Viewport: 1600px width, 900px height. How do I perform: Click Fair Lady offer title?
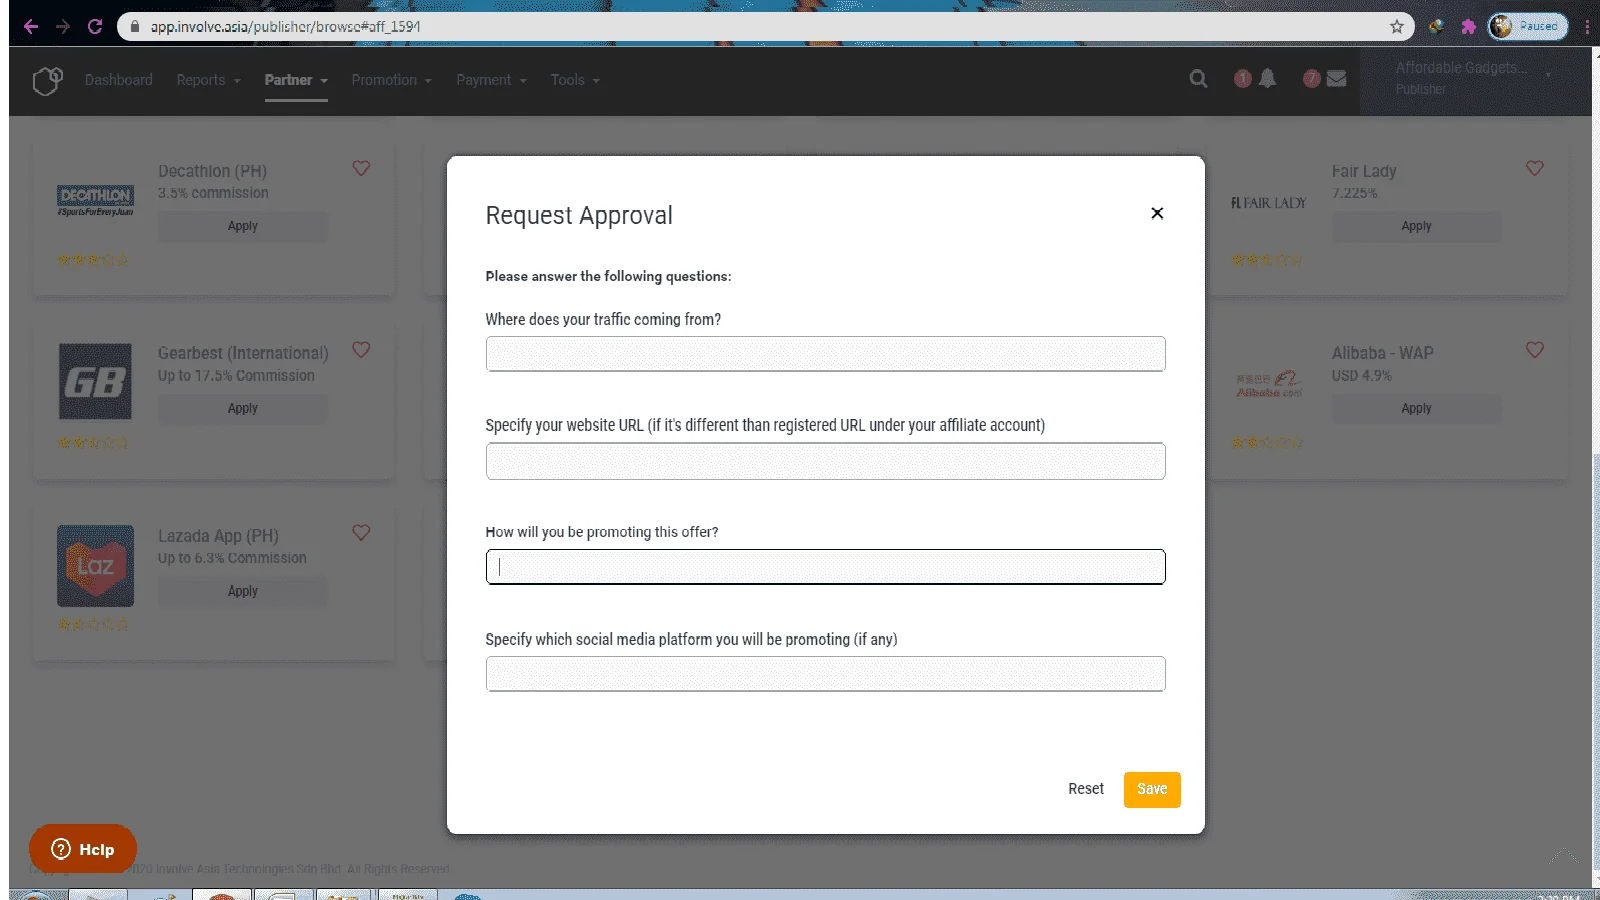click(1364, 171)
